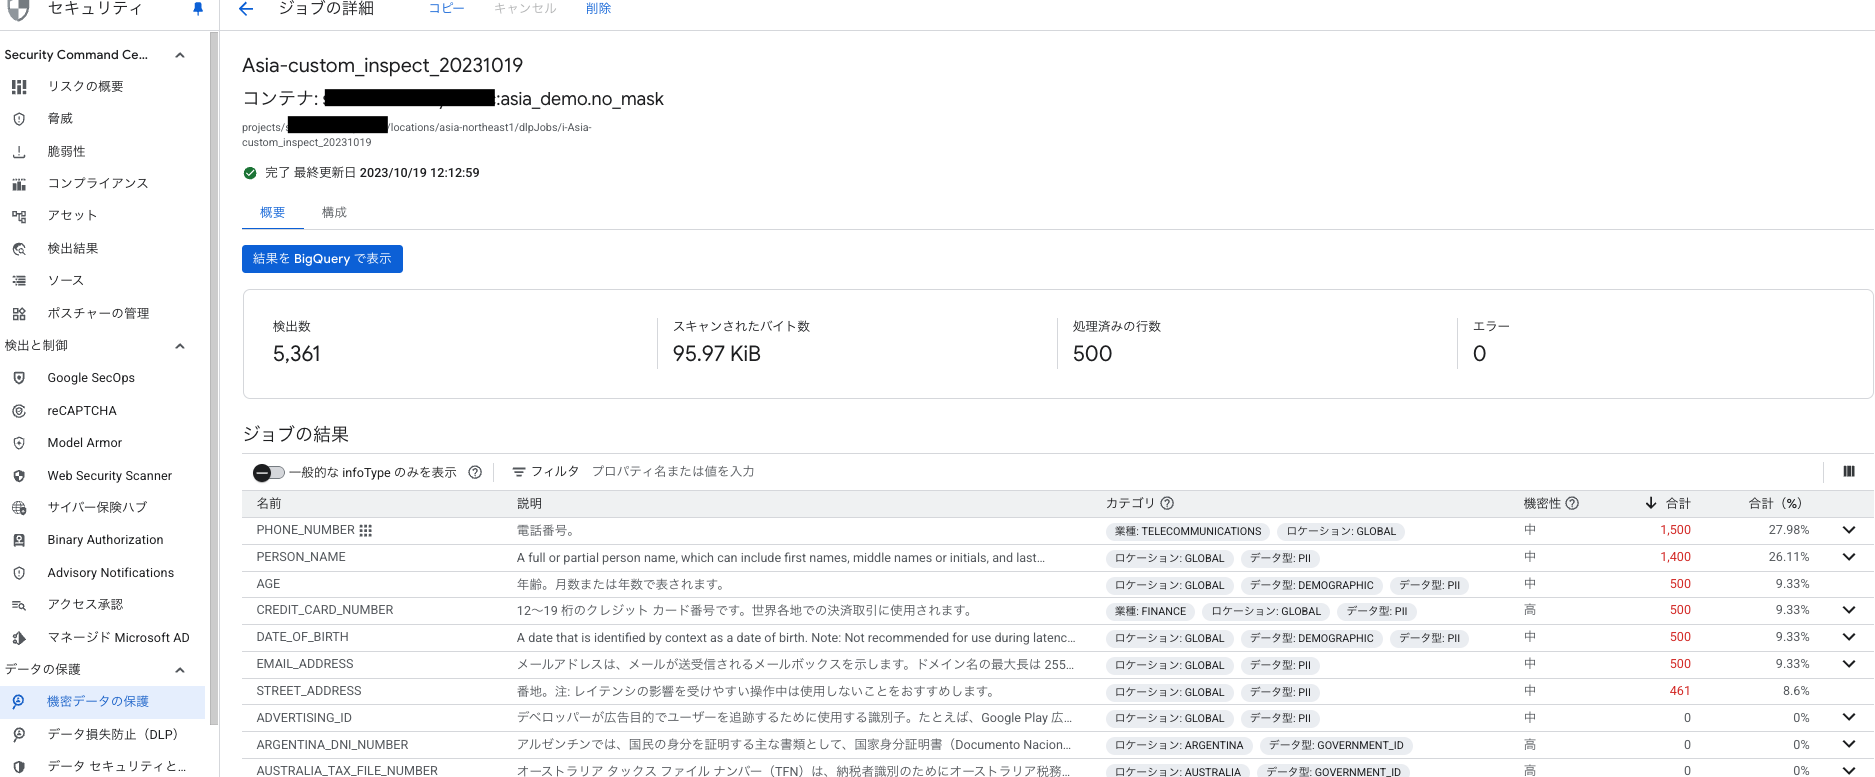
Task: Click the reCAPTCHA icon
Action: [19, 411]
